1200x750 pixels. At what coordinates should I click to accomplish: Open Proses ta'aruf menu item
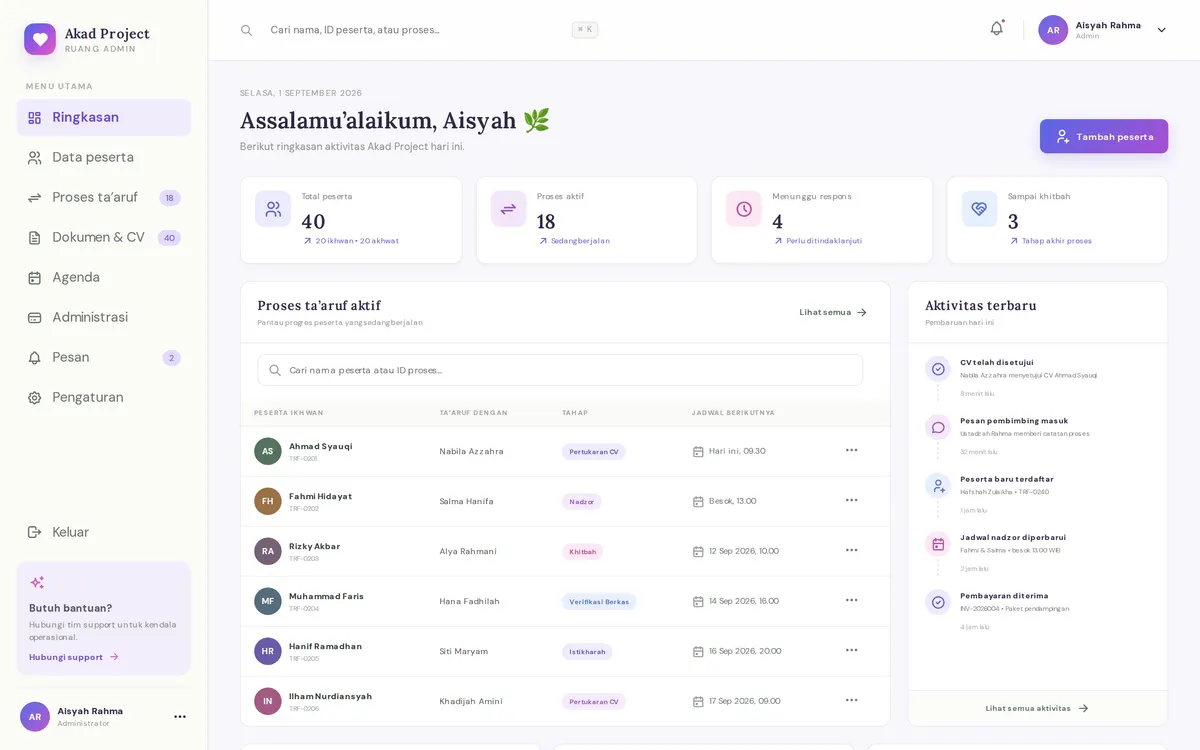pyautogui.click(x=104, y=197)
